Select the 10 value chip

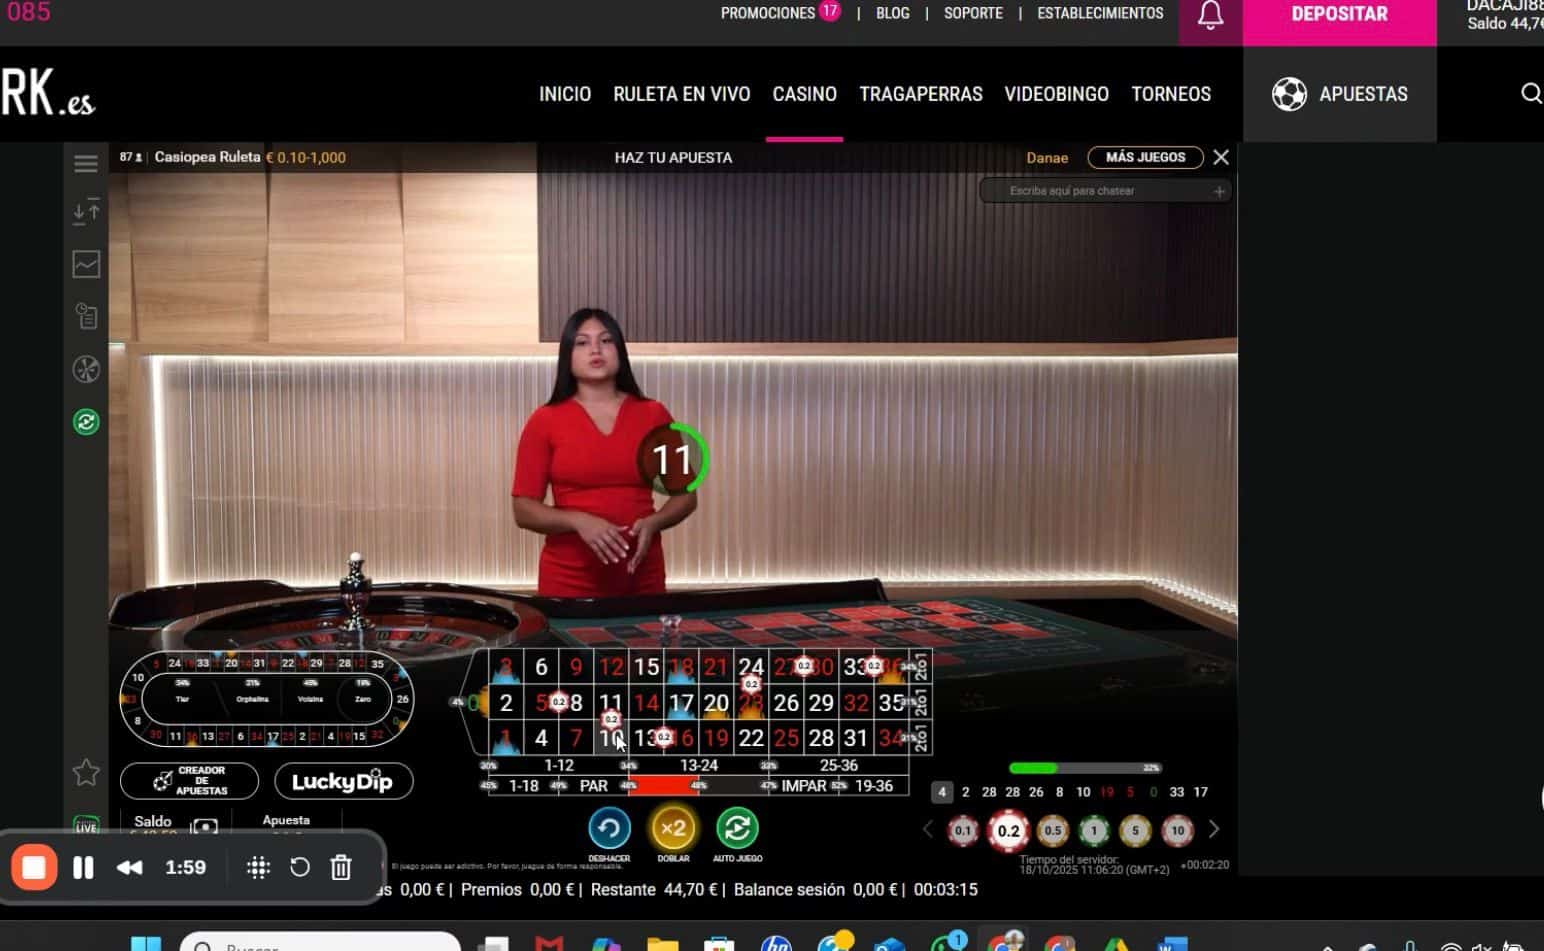[x=1177, y=830]
